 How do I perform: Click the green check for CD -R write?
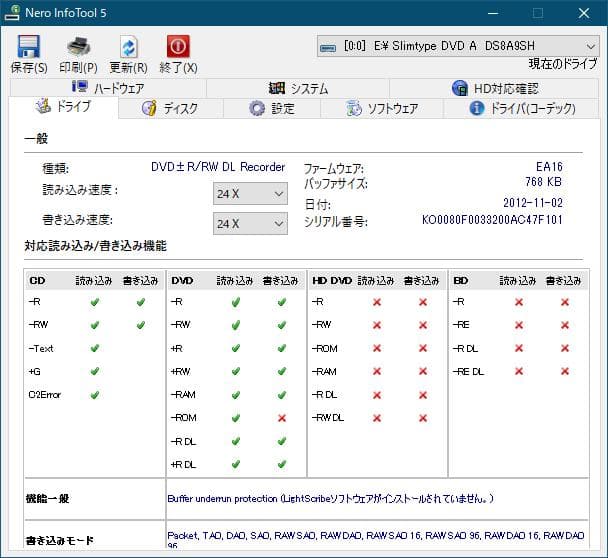[x=141, y=302]
